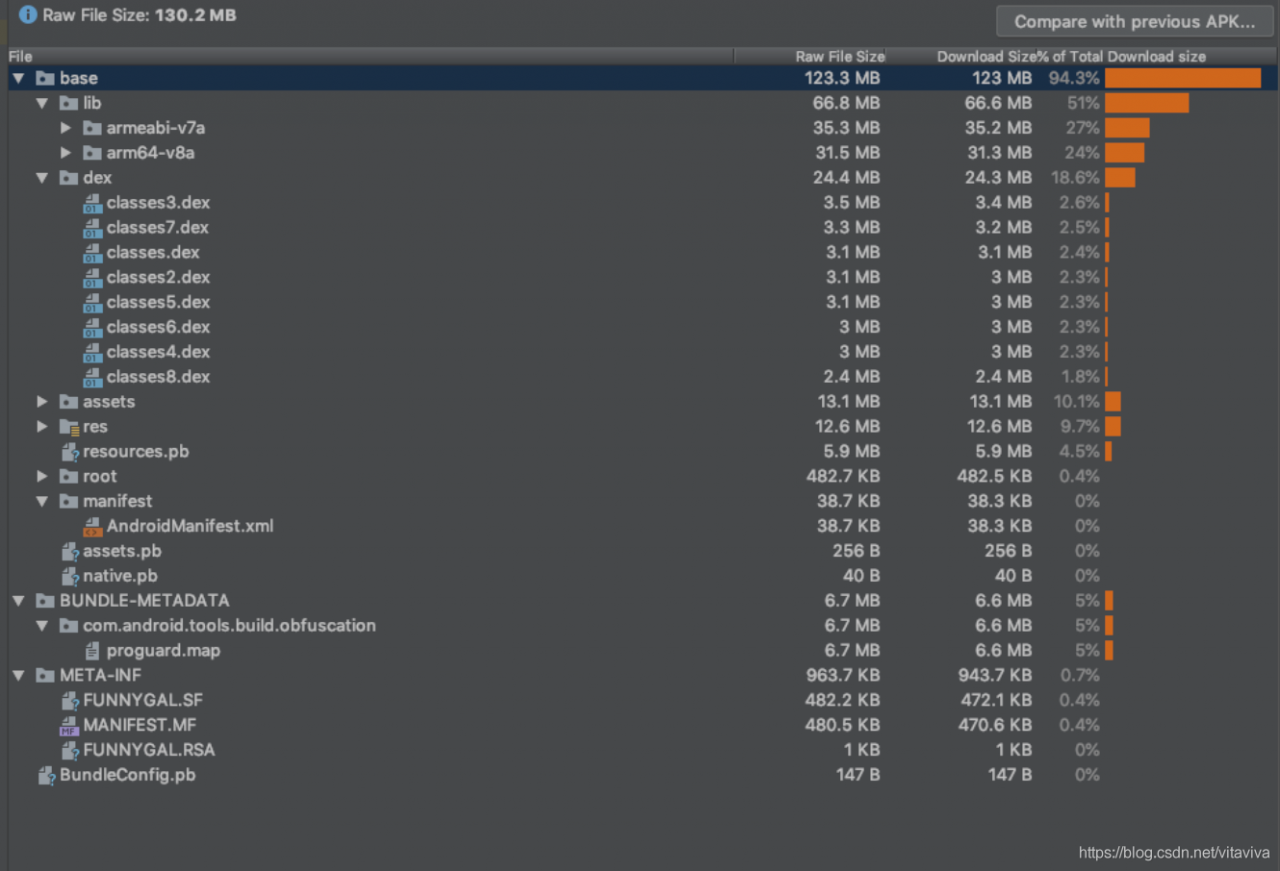Expand the root folder

(42, 477)
